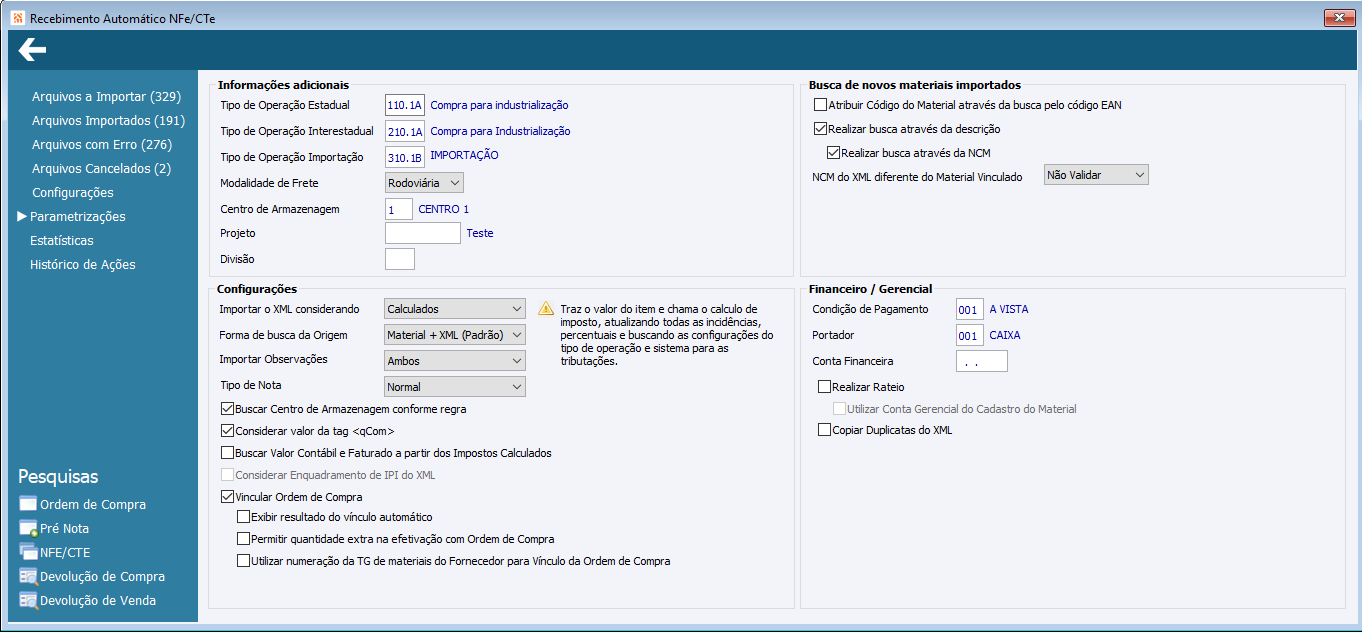The image size is (1362, 632).
Task: Click Tipo de Operação Interestadual field 210.1A
Action: click(x=405, y=131)
